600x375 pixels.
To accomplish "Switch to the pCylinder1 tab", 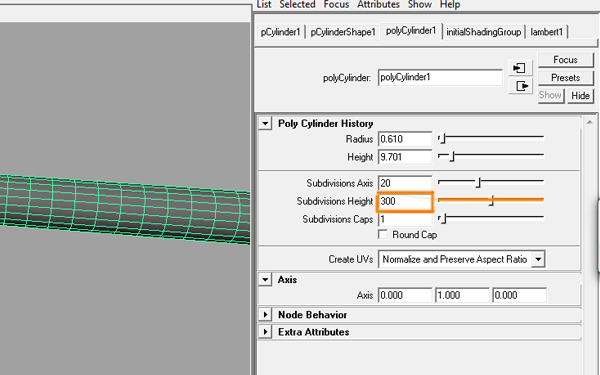I will point(280,32).
